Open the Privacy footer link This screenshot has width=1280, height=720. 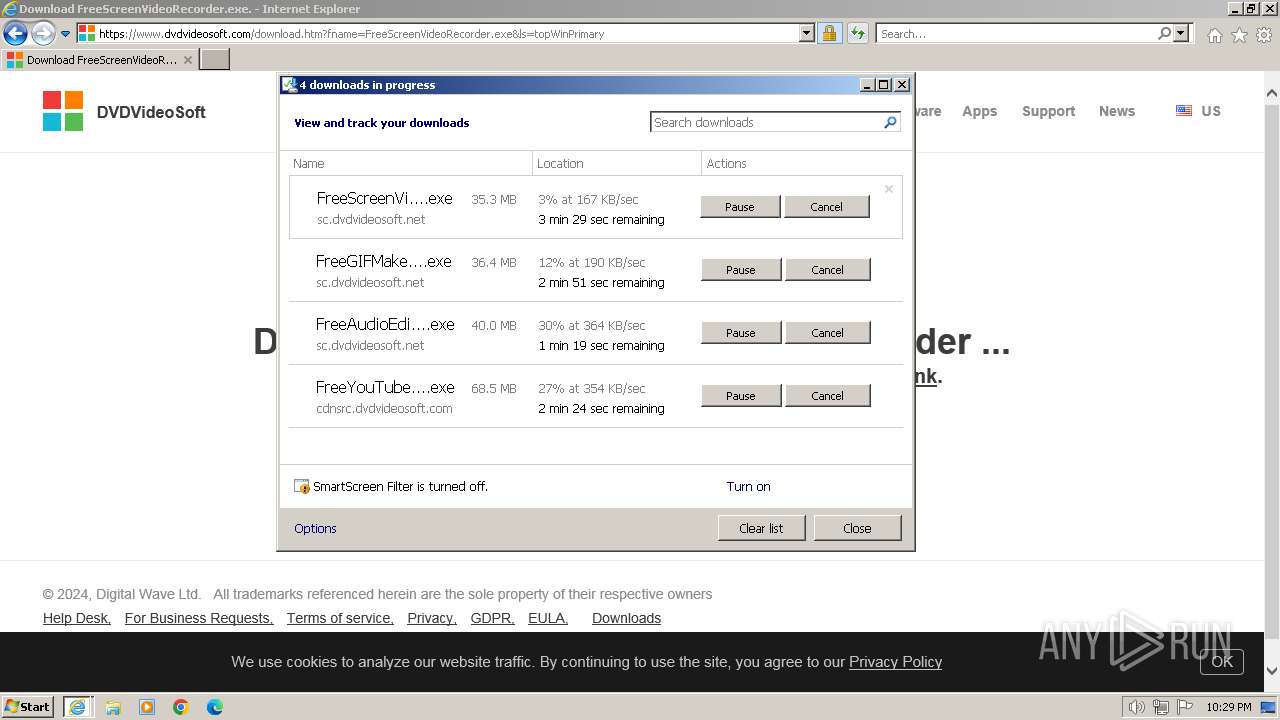click(x=432, y=618)
